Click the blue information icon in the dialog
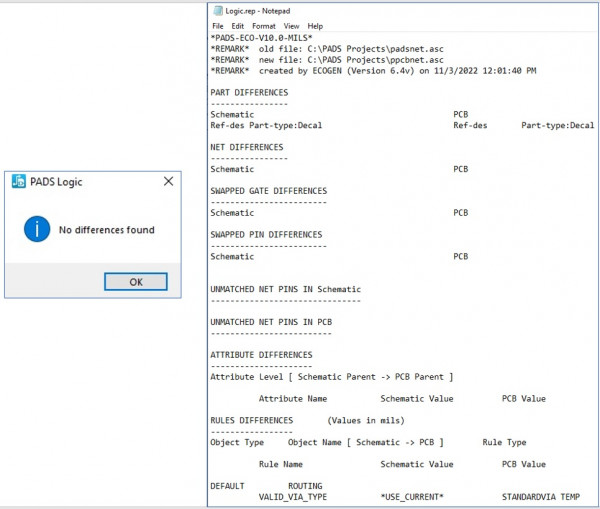 pyautogui.click(x=37, y=229)
